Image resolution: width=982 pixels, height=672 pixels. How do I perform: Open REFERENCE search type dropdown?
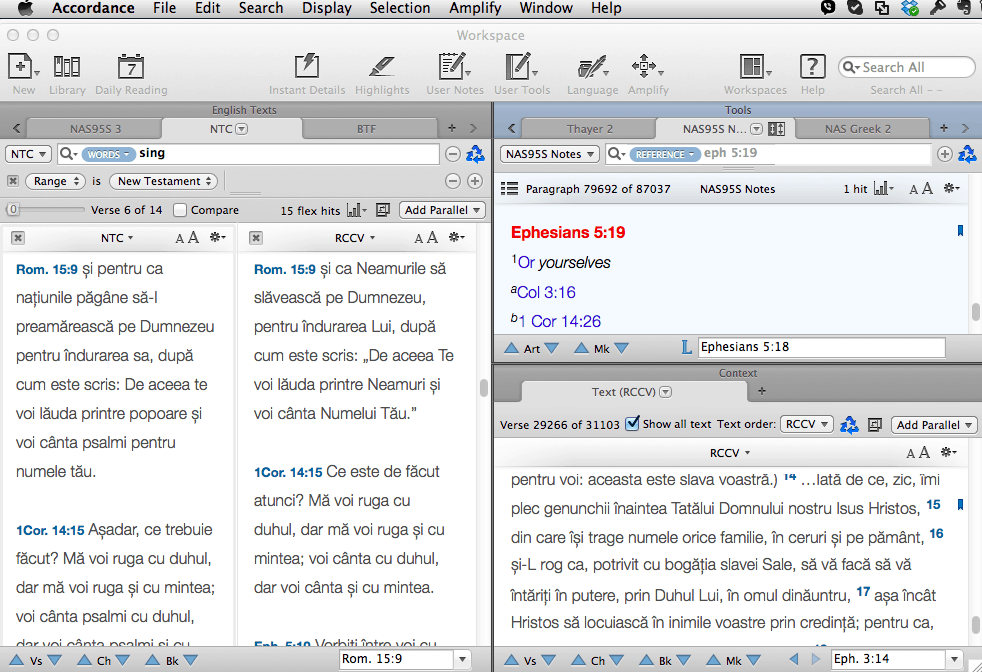point(664,154)
